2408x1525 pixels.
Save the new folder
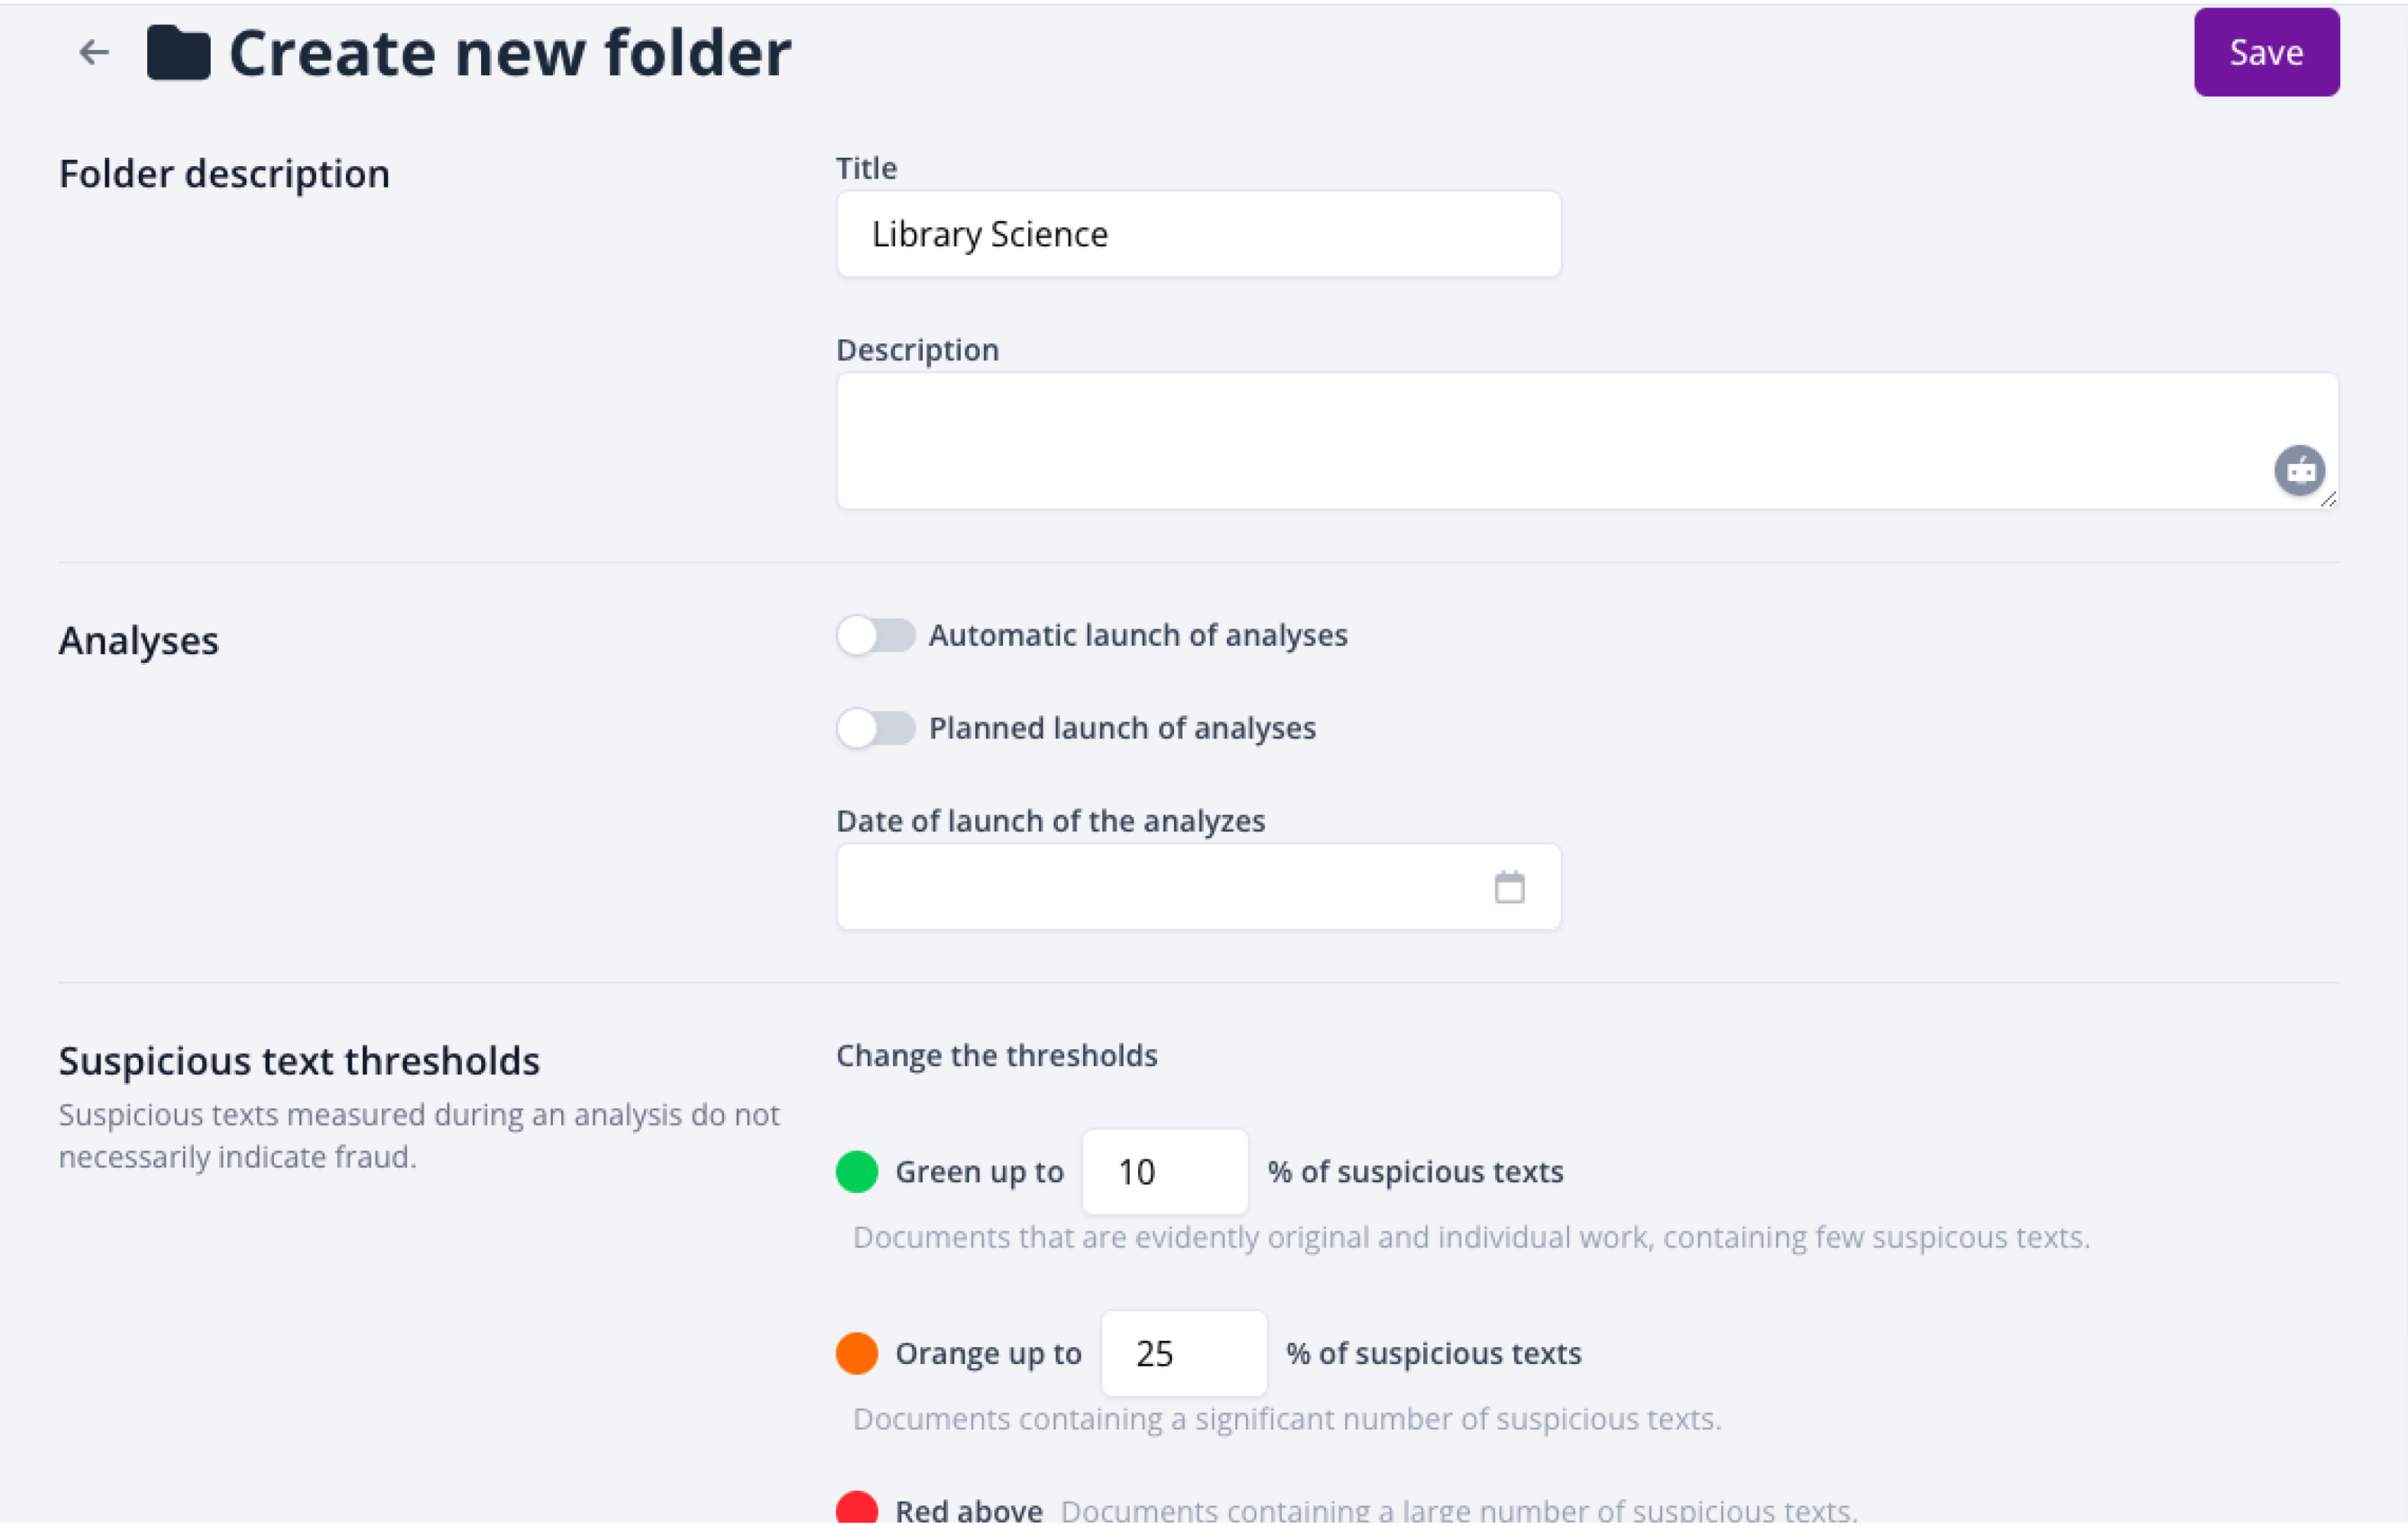point(2266,53)
